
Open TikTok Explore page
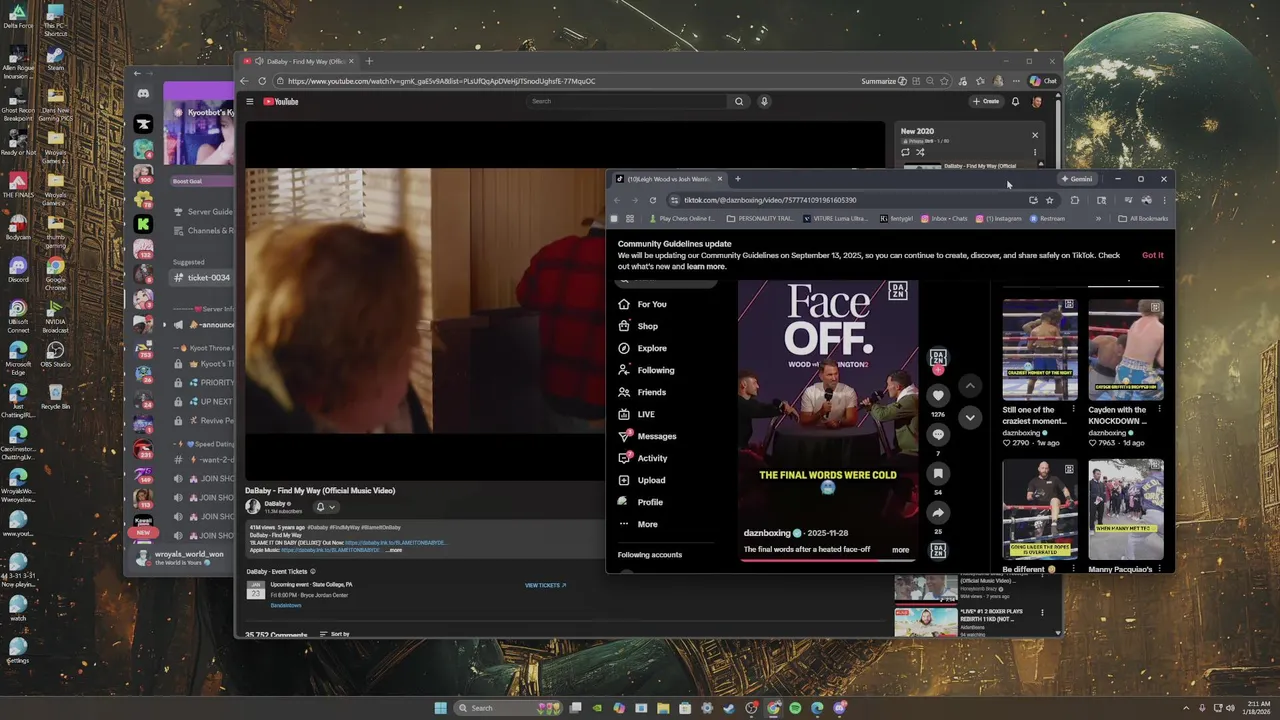click(x=642, y=348)
